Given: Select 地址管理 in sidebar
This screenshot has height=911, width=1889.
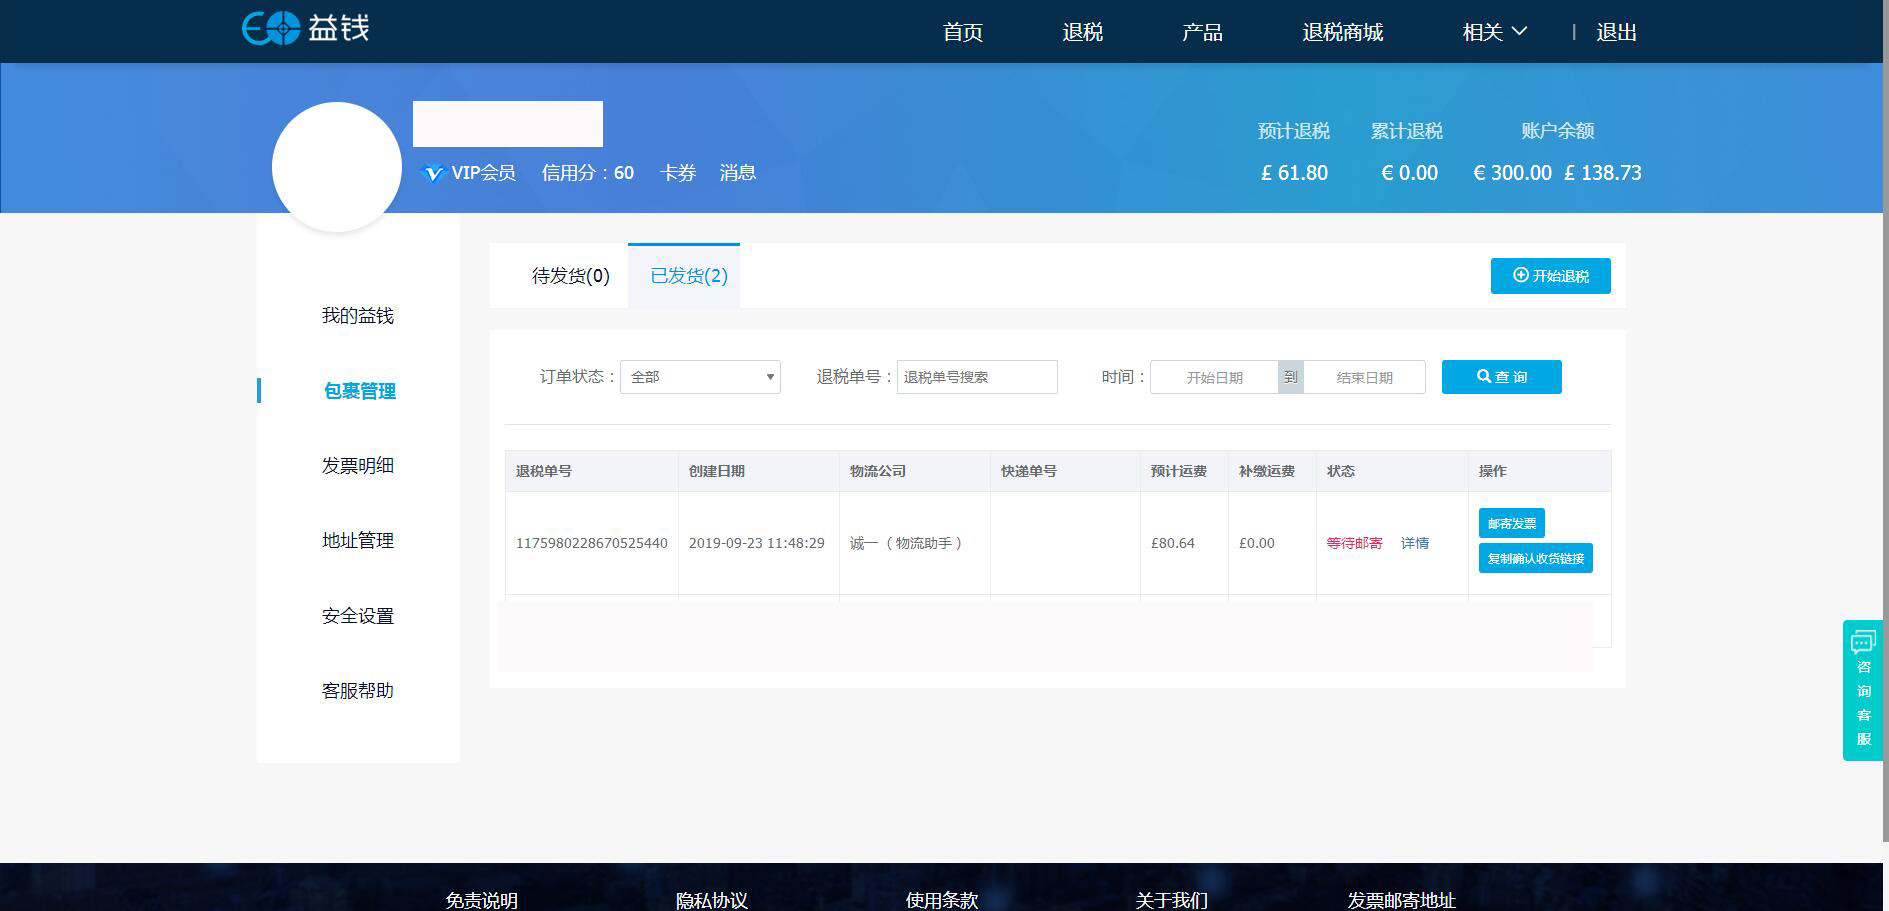Looking at the screenshot, I should click(358, 541).
